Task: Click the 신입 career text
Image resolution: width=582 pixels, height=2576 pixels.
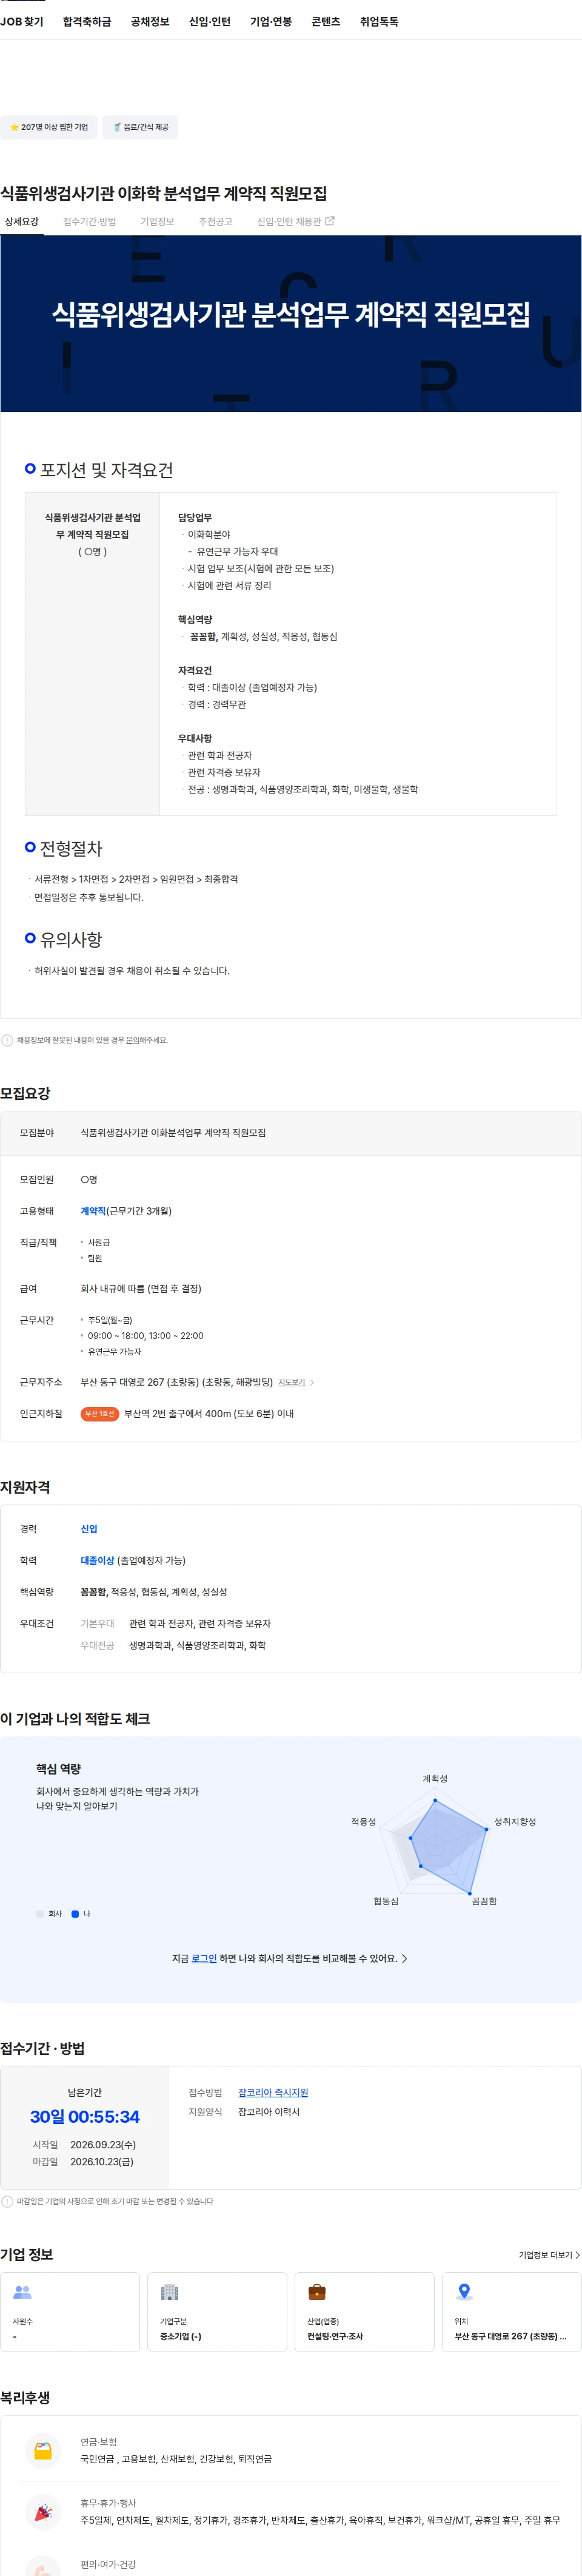Action: pyautogui.click(x=89, y=1528)
